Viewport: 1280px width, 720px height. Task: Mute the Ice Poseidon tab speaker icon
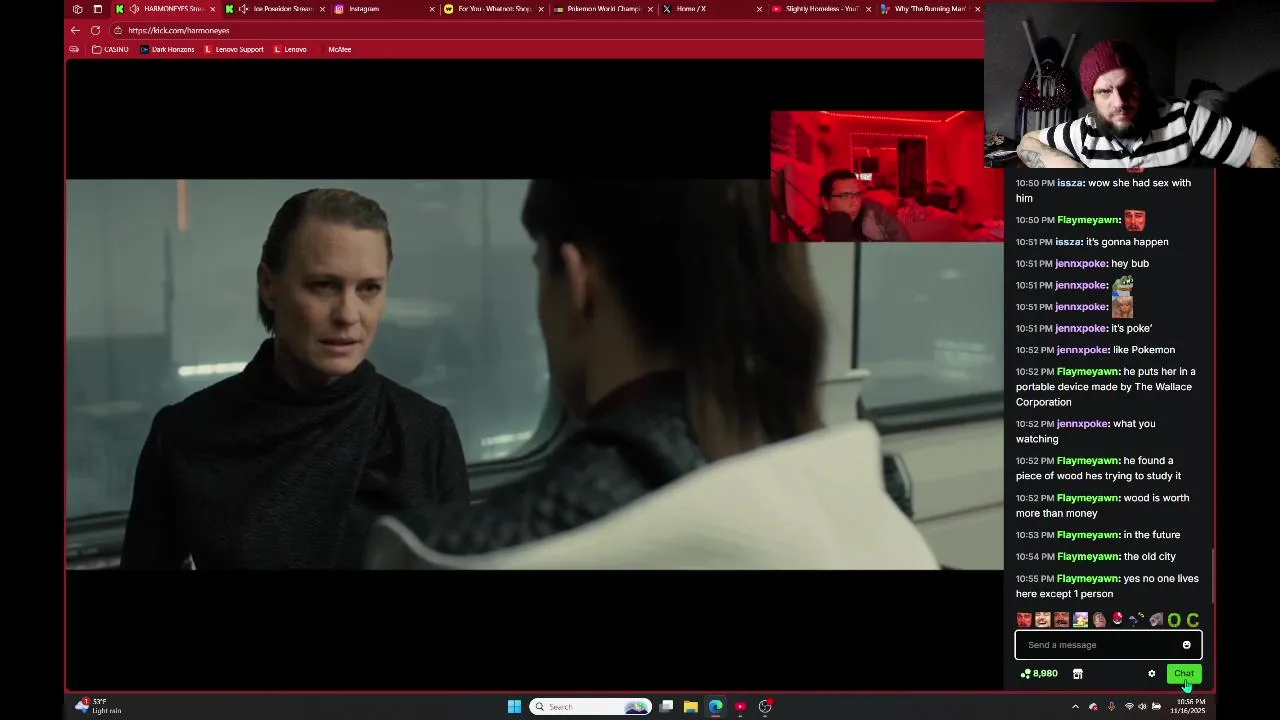[x=243, y=9]
